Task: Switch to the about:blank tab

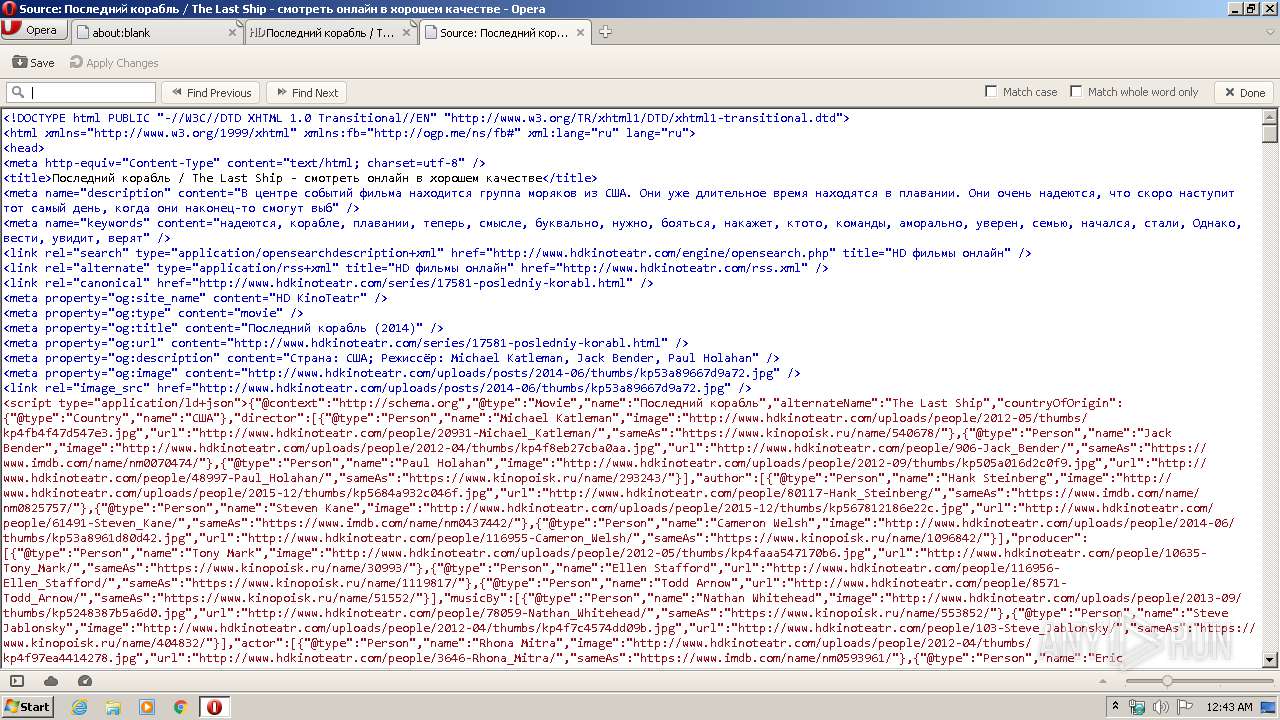Action: point(158,32)
